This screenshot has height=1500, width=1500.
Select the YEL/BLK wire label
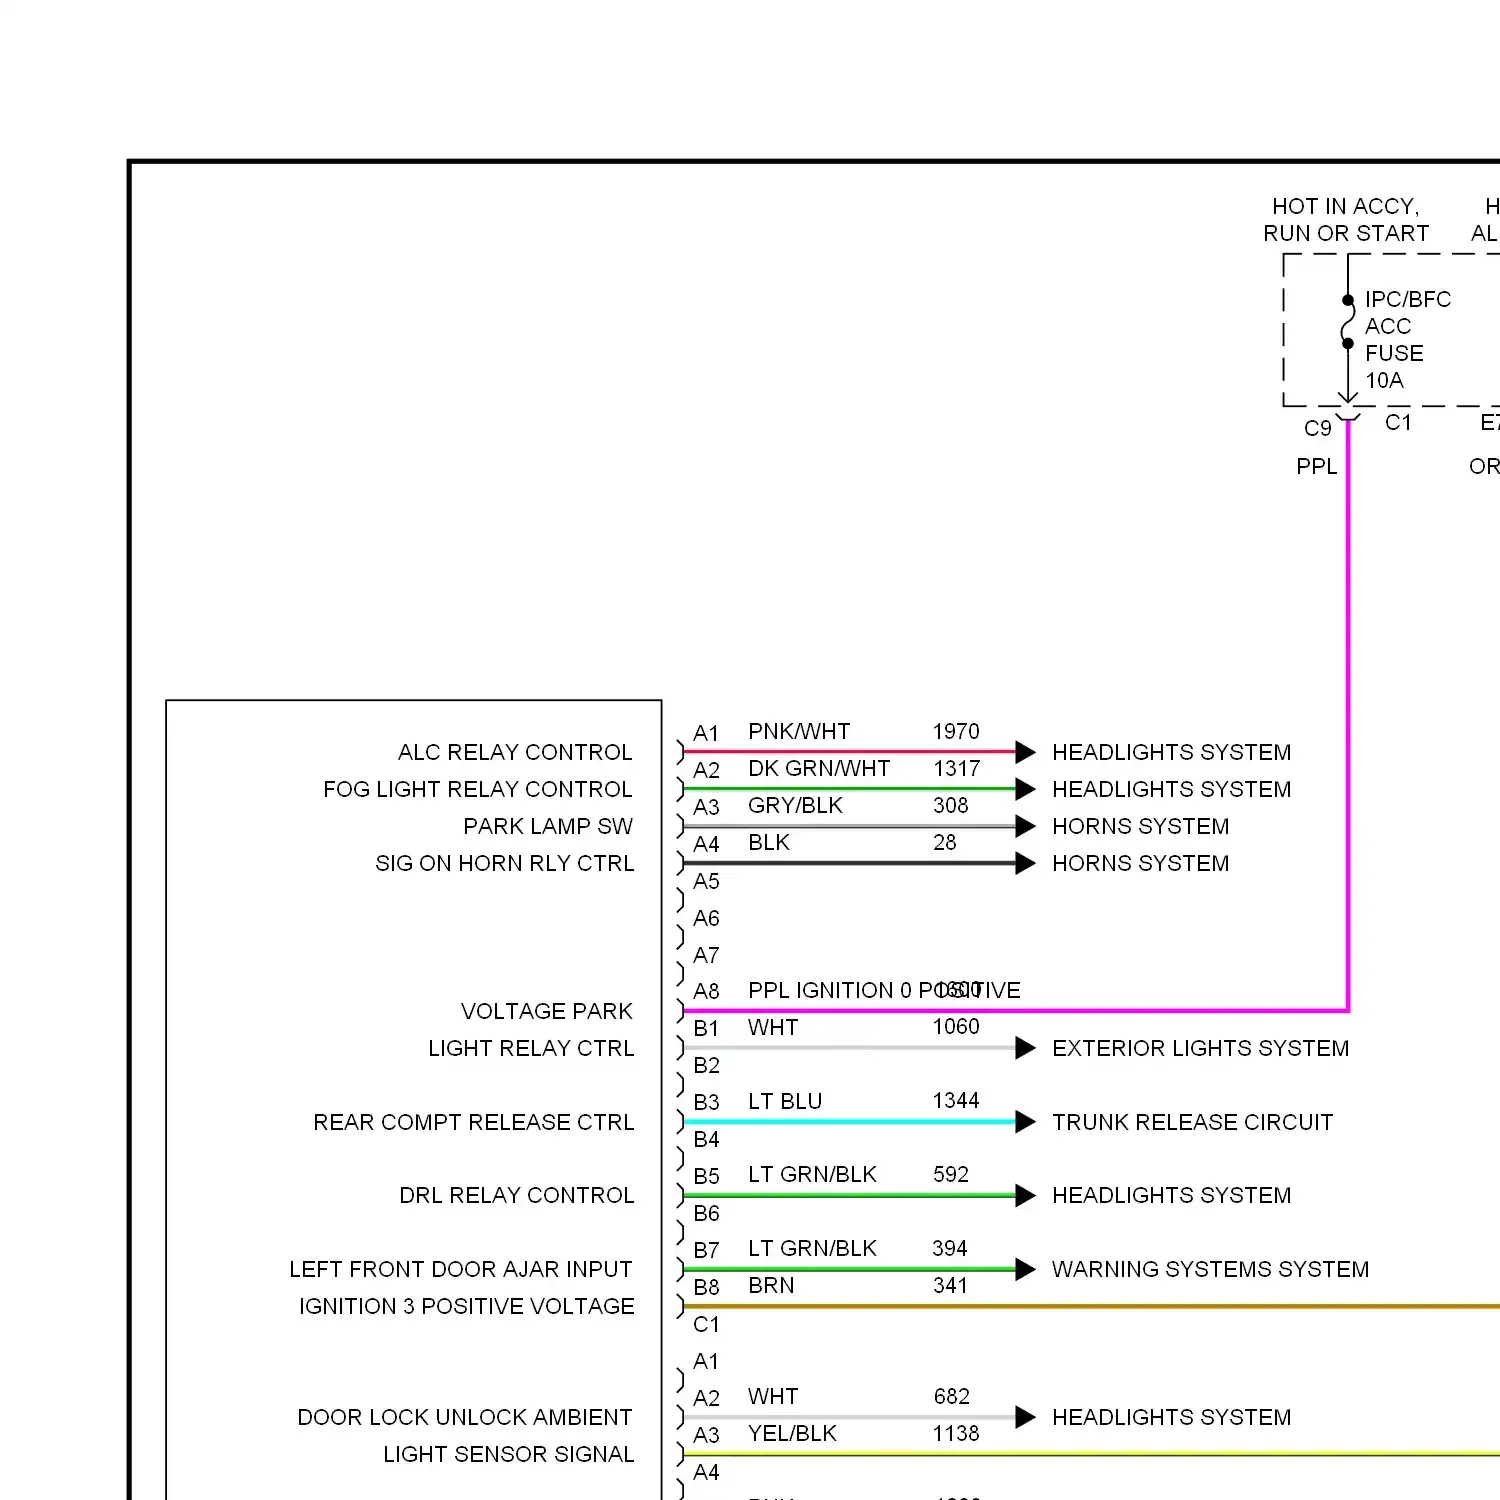(x=792, y=1433)
